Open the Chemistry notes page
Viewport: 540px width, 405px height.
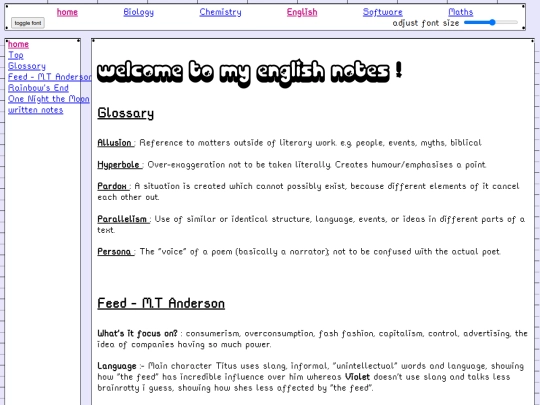click(220, 12)
